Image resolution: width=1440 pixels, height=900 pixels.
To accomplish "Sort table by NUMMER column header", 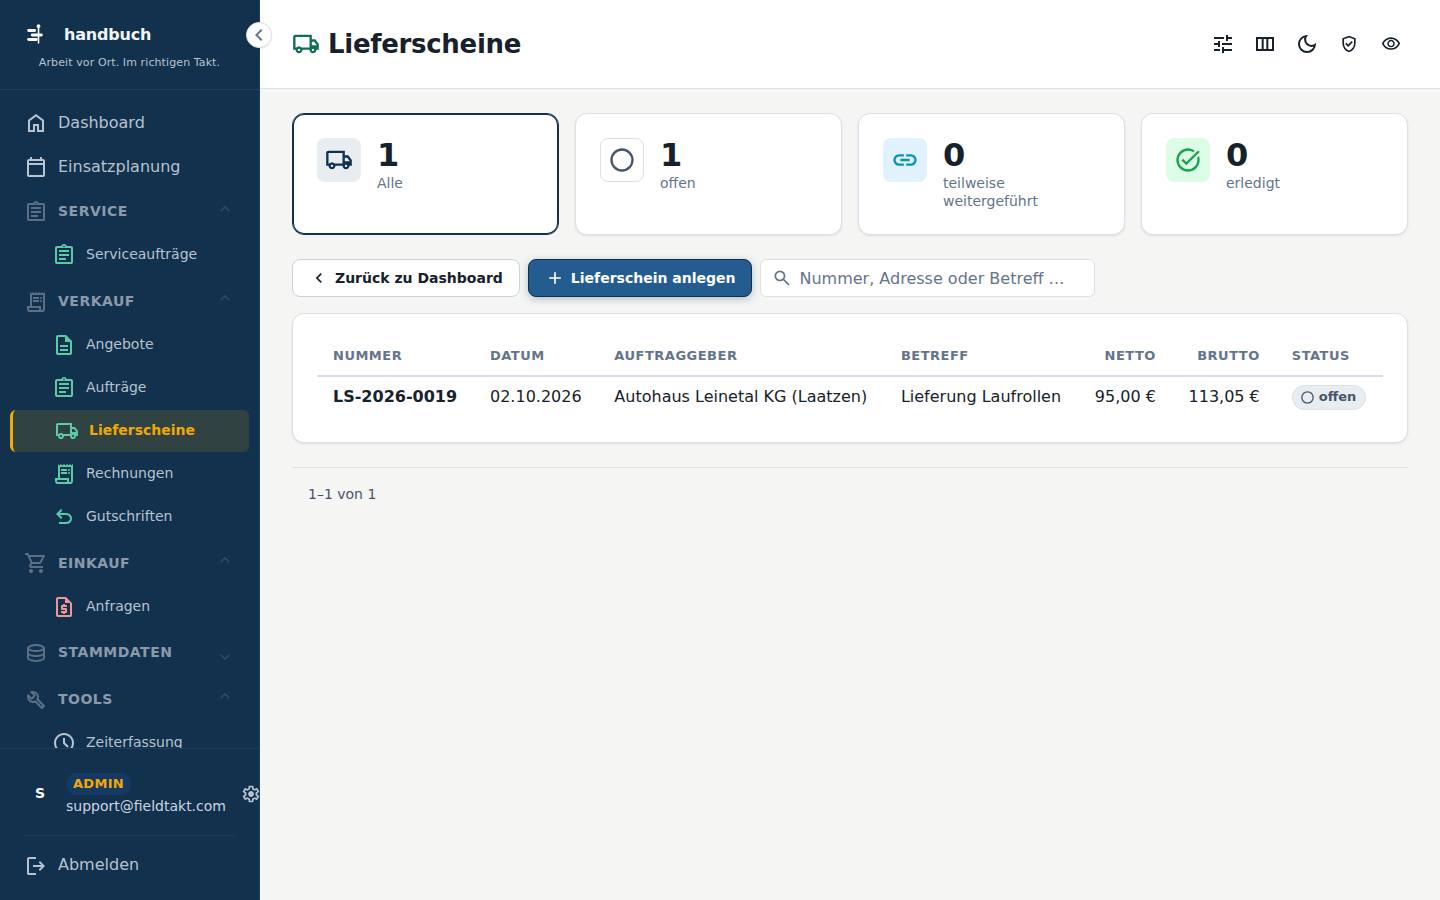I will click(367, 356).
